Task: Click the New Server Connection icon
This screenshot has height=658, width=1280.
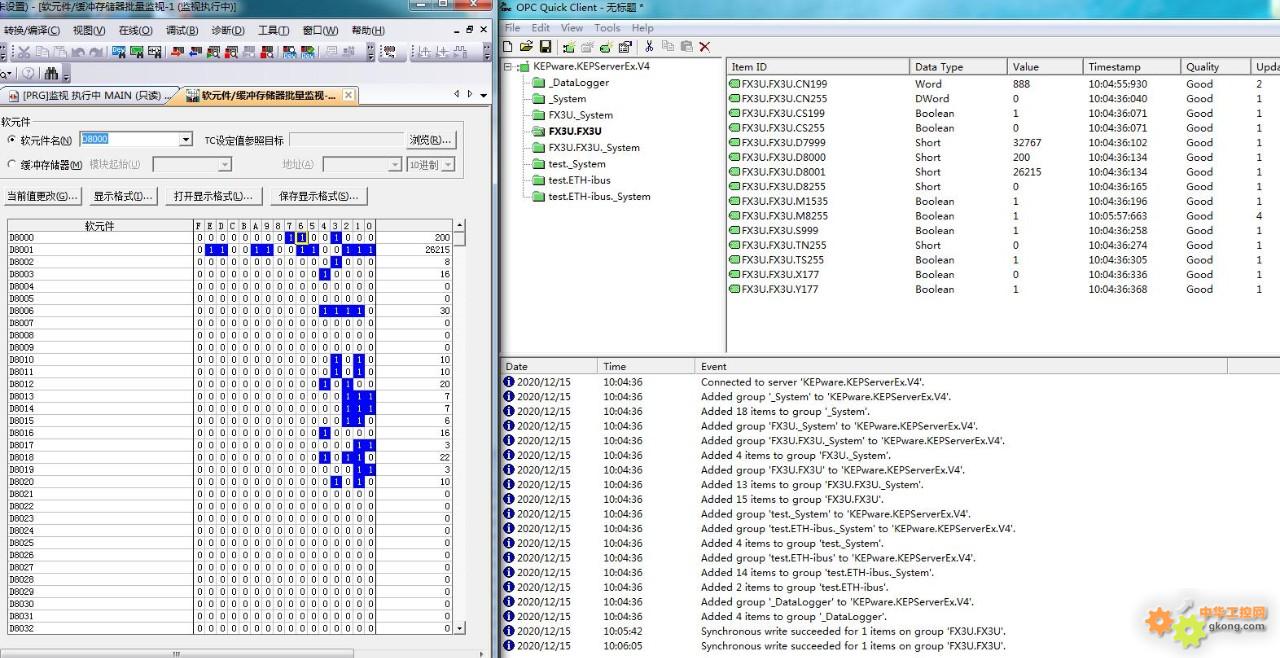Action: [569, 47]
